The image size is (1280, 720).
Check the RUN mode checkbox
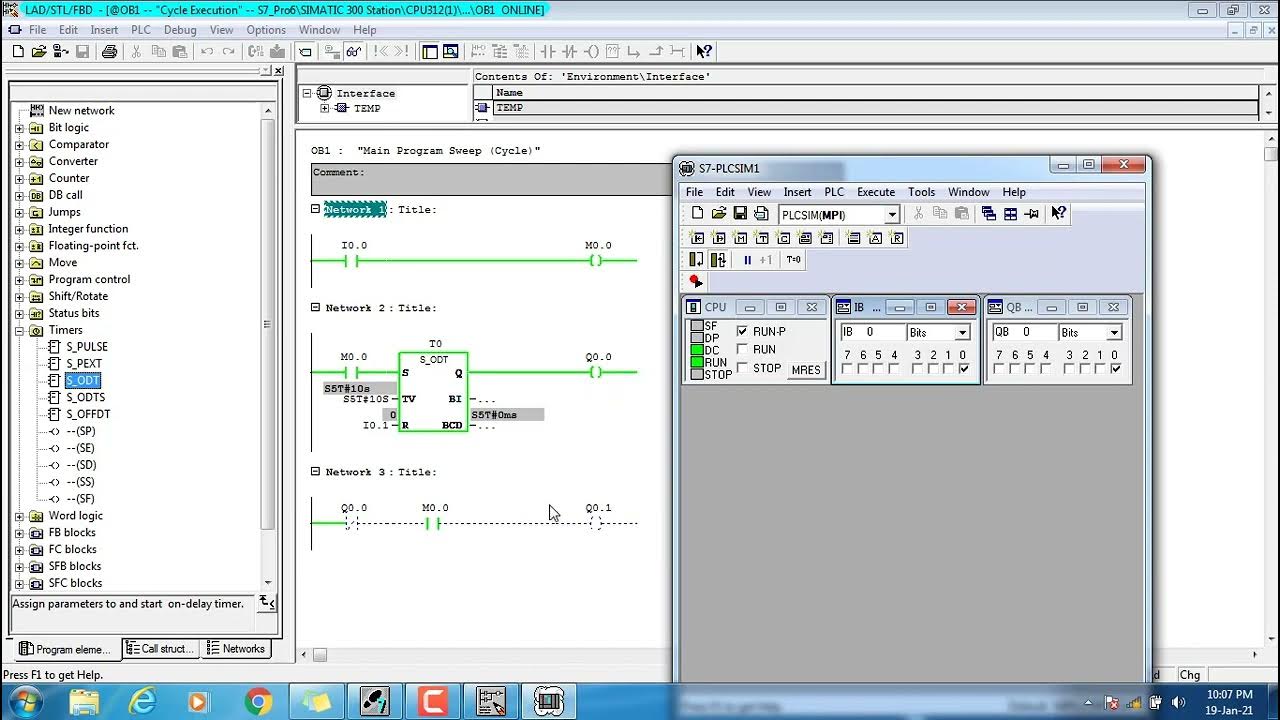click(742, 349)
